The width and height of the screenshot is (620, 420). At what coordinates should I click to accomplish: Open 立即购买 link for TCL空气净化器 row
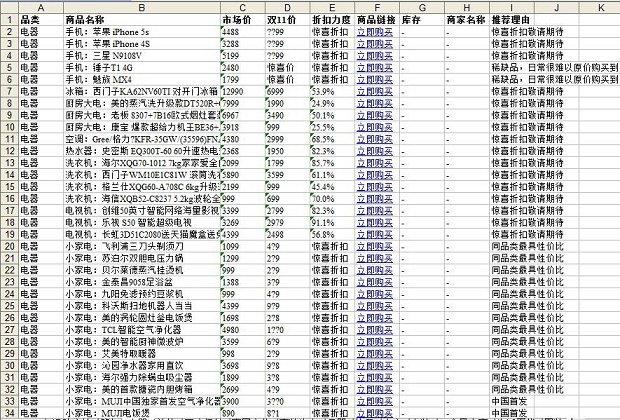374,330
